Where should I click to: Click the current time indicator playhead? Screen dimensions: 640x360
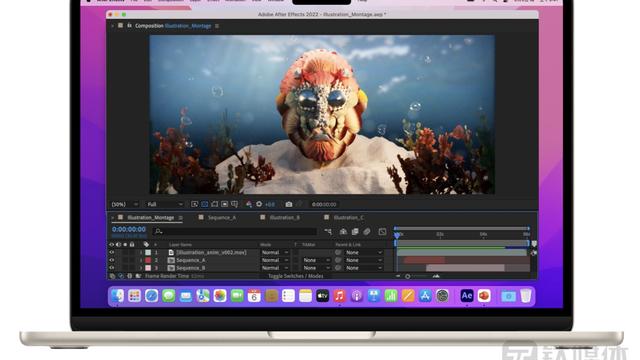397,235
